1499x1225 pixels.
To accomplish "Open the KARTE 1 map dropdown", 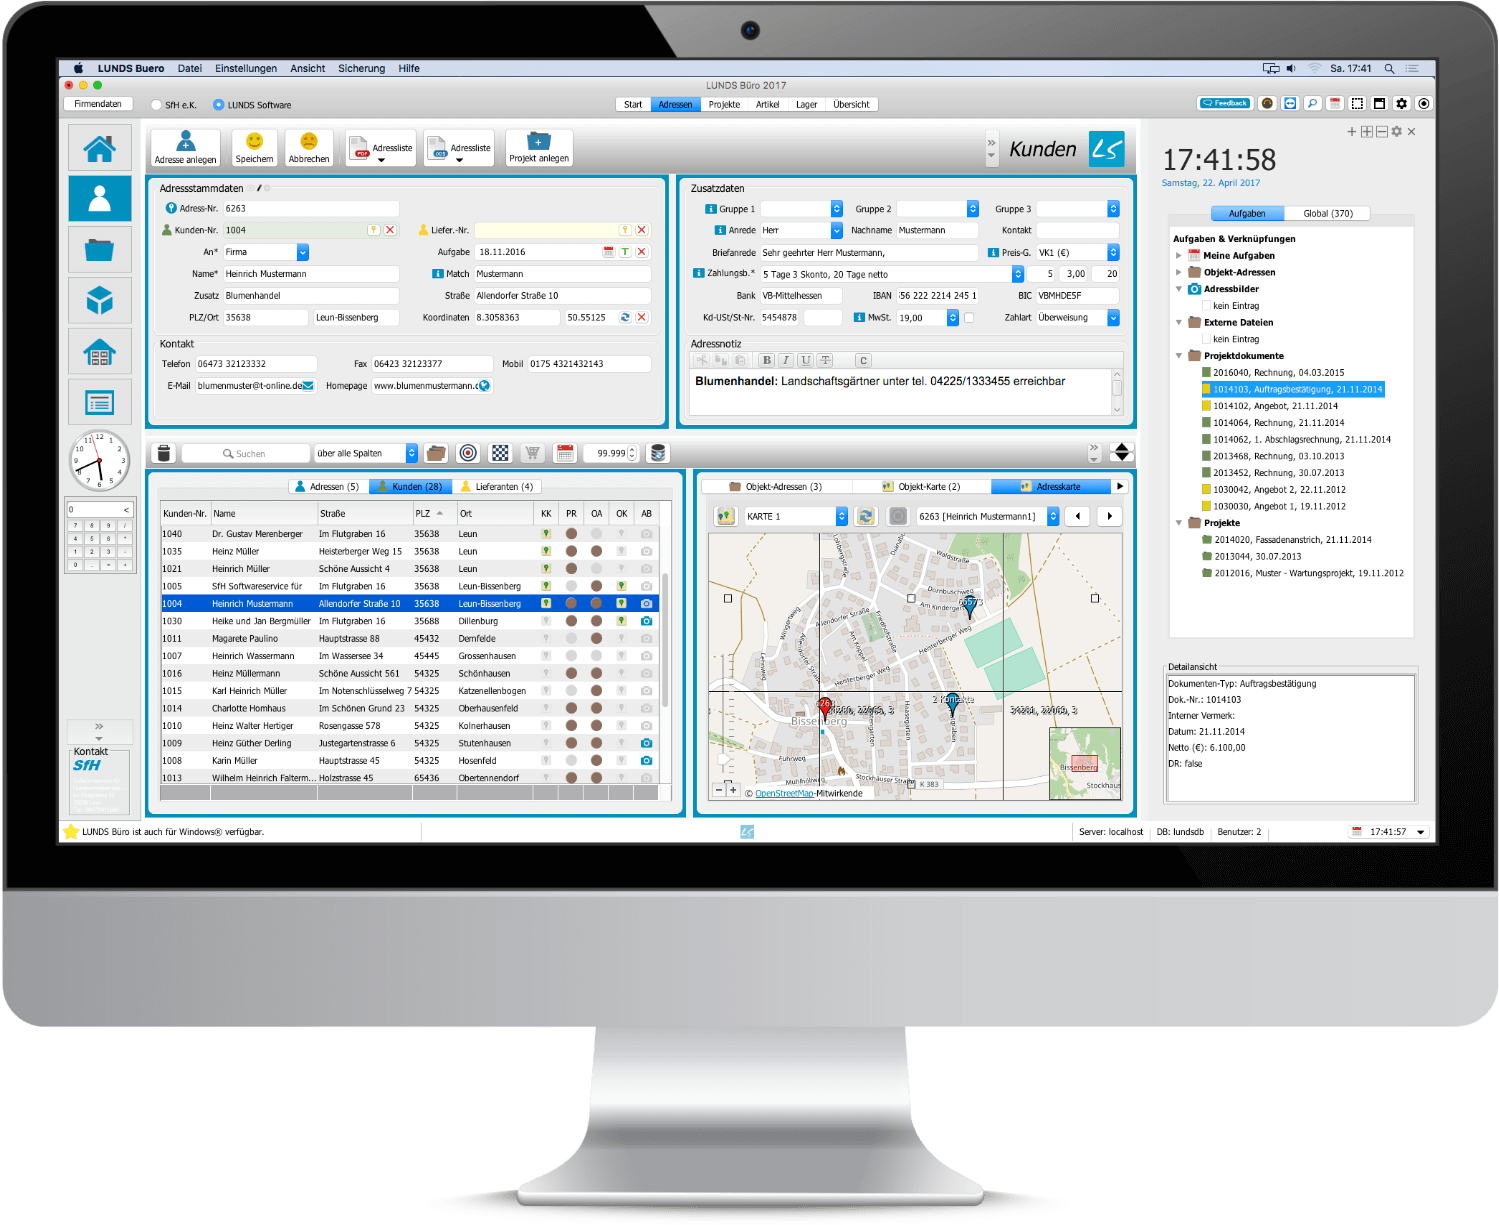I will (x=842, y=516).
